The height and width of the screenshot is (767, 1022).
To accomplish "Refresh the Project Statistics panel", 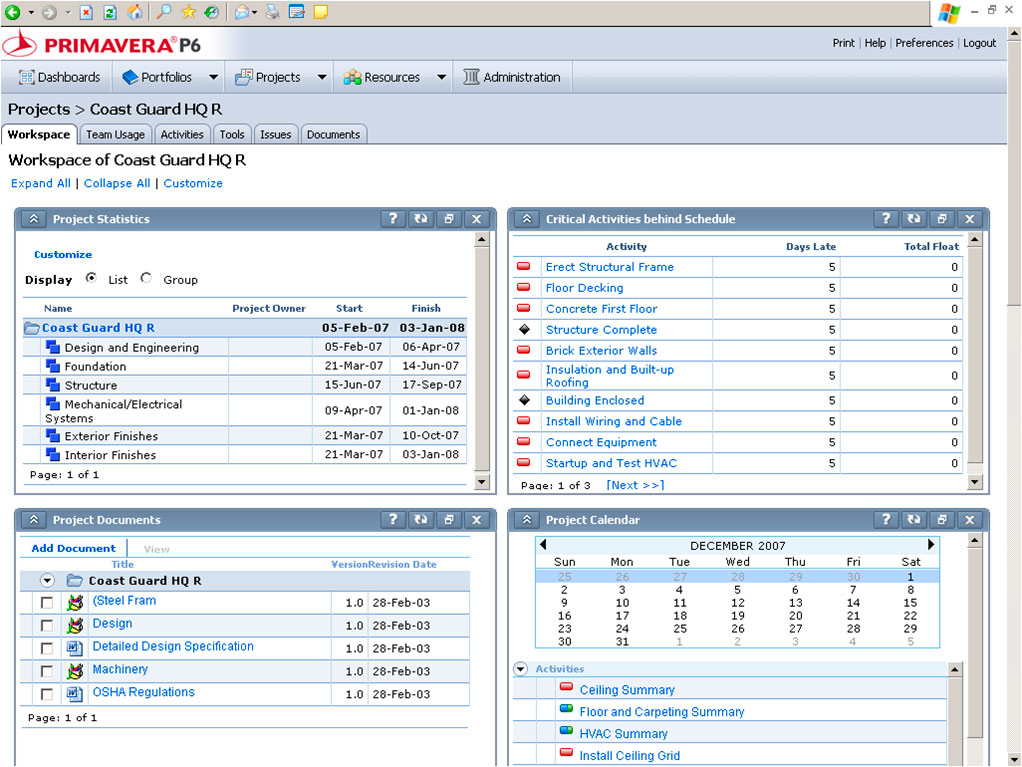I will coord(421,219).
